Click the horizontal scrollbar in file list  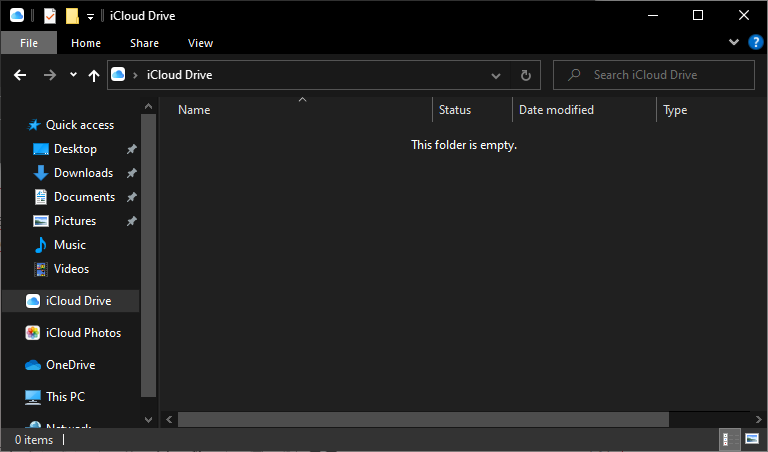(x=422, y=419)
